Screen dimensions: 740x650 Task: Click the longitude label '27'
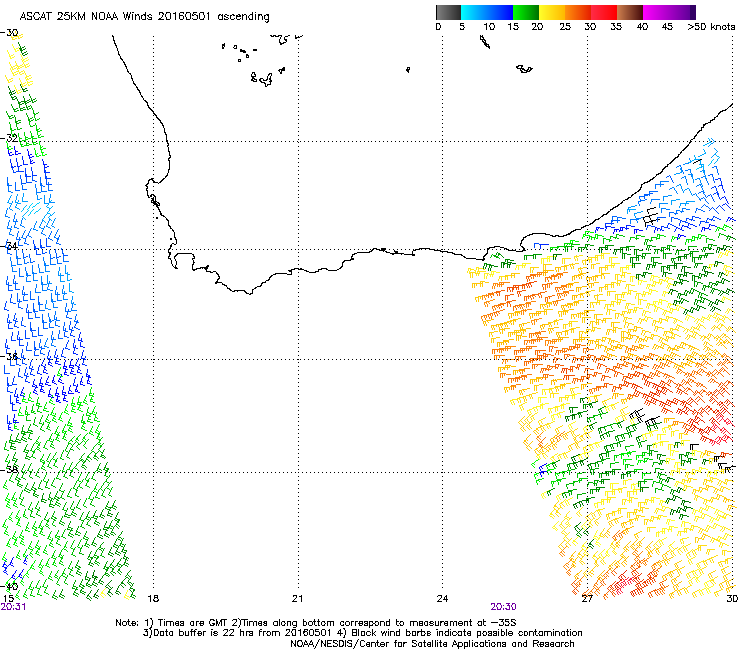click(x=587, y=599)
